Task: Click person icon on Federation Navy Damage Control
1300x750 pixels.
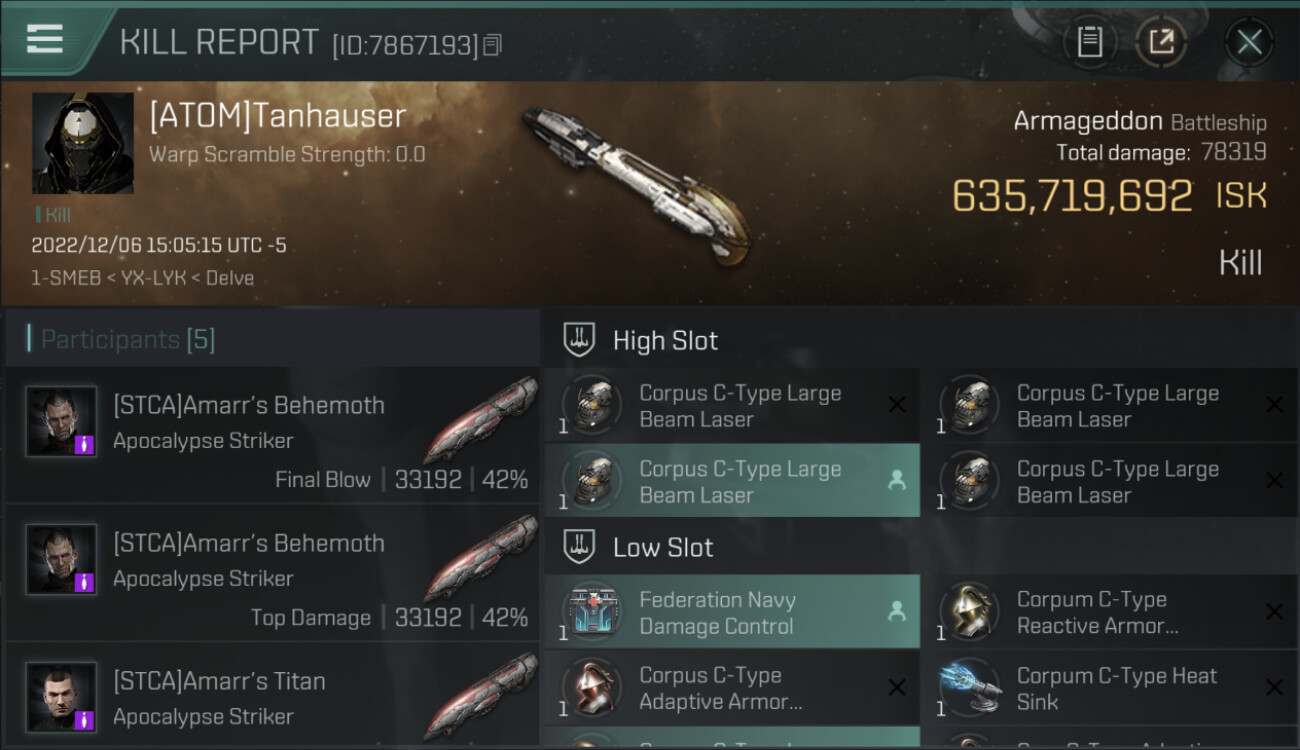Action: [896, 612]
